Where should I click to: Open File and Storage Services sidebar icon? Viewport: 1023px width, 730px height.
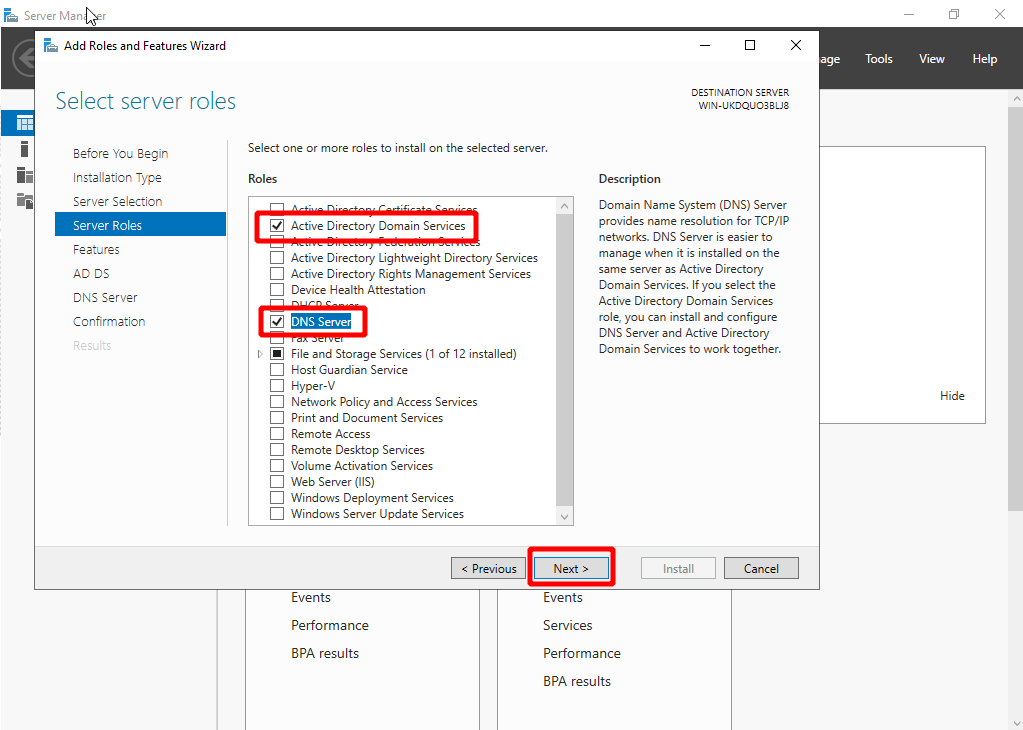tap(25, 201)
